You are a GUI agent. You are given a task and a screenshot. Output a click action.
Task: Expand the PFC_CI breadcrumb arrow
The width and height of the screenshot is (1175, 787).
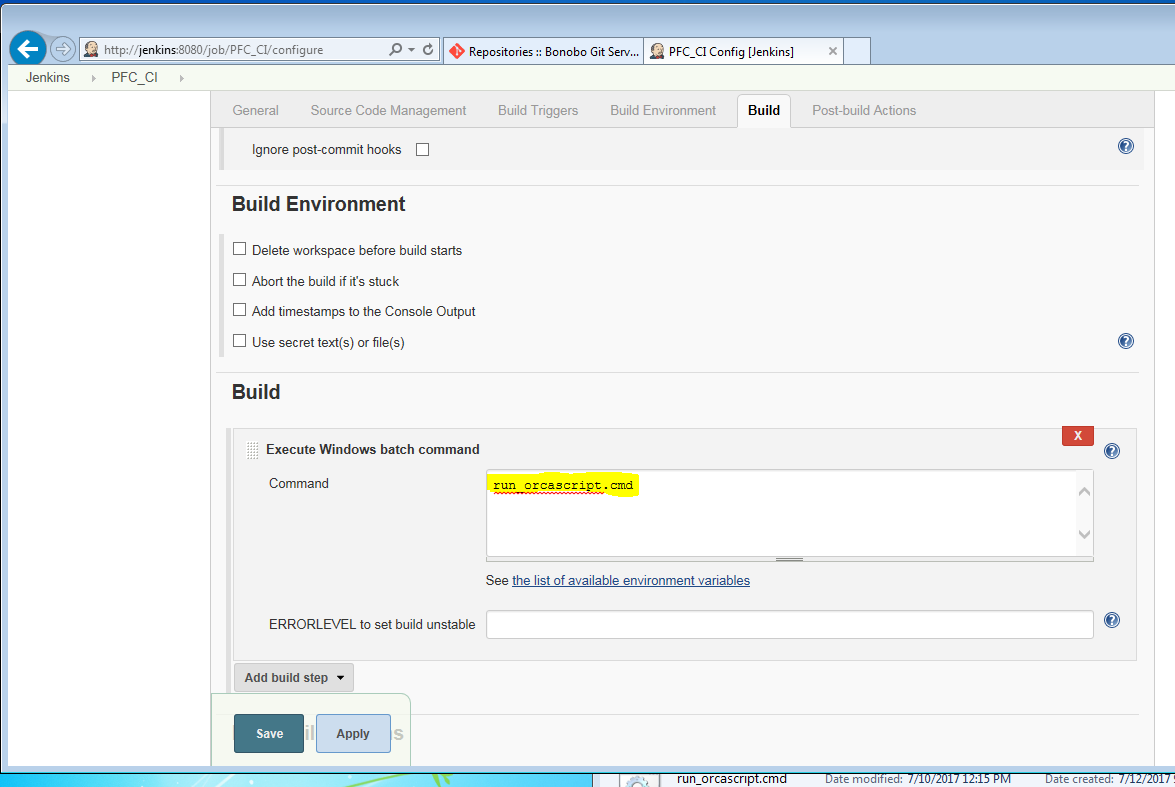[x=181, y=78]
